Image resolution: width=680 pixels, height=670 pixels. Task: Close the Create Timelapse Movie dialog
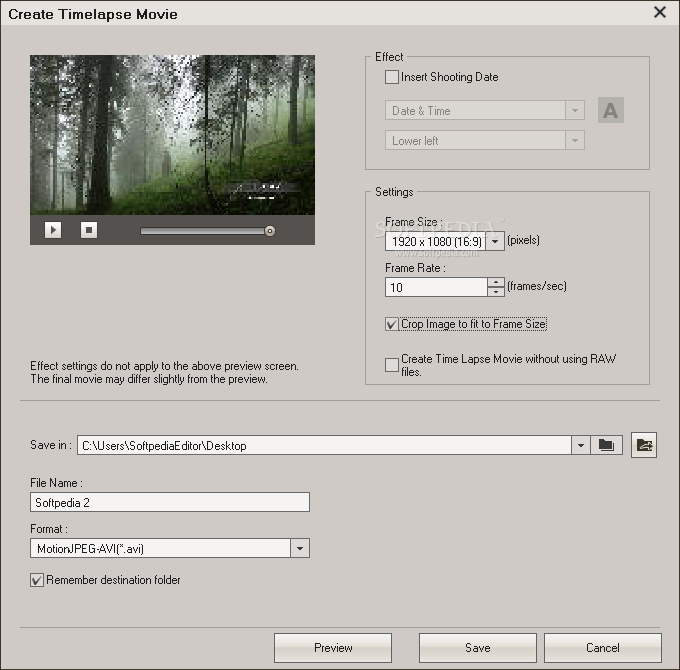point(660,12)
